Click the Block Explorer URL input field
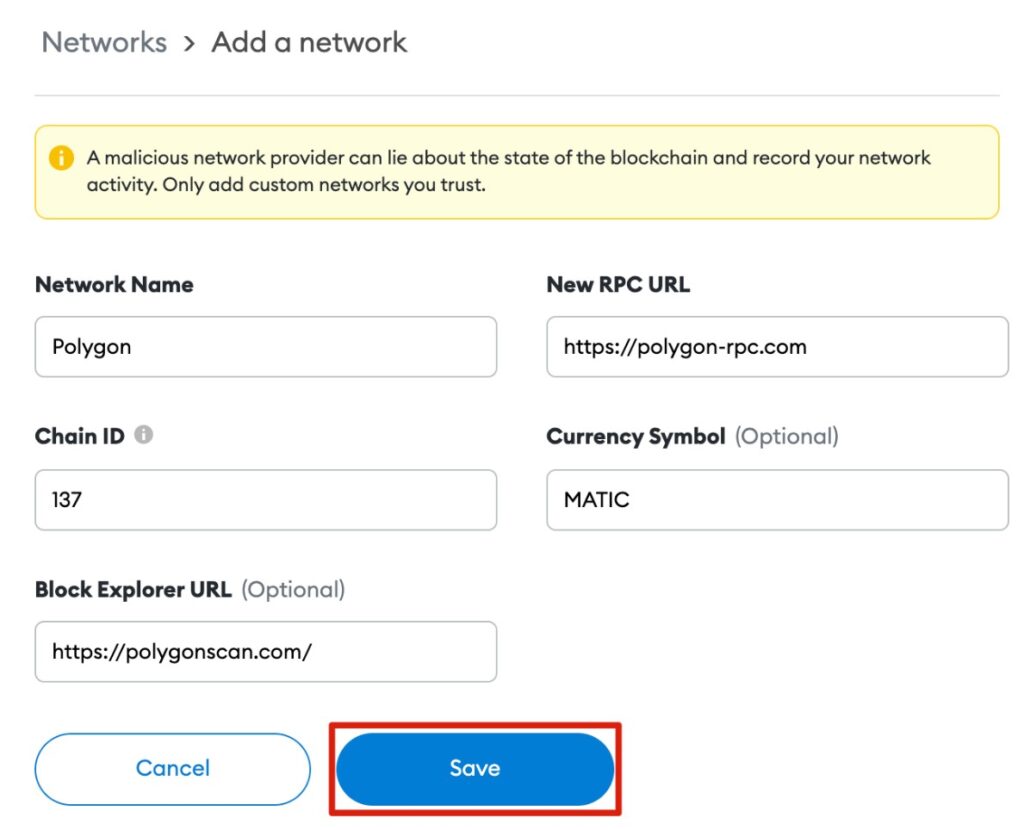Image resolution: width=1024 pixels, height=830 pixels. point(266,652)
